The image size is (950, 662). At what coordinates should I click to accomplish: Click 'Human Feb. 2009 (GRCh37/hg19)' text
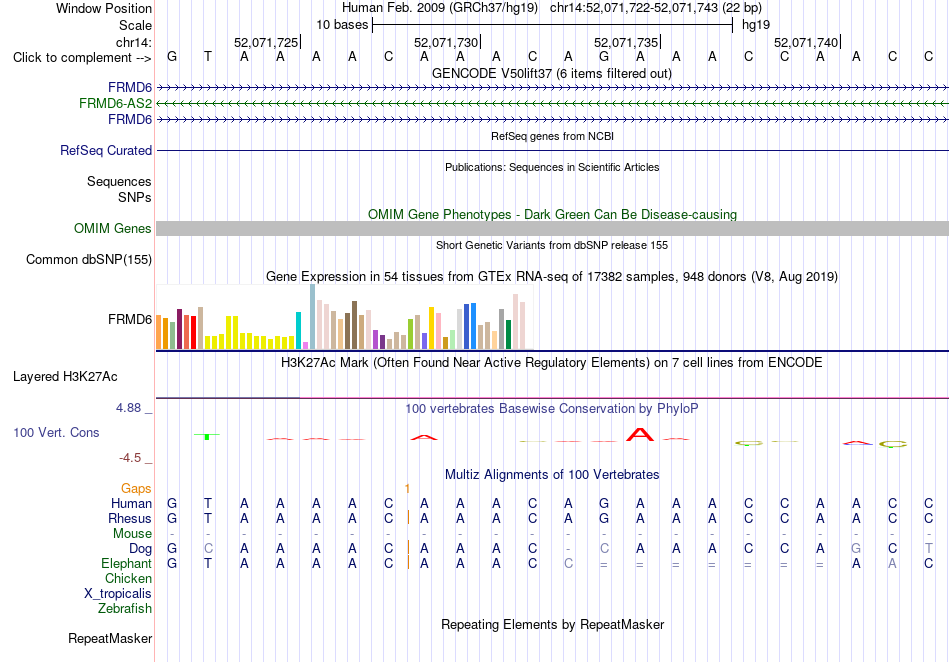(x=440, y=8)
